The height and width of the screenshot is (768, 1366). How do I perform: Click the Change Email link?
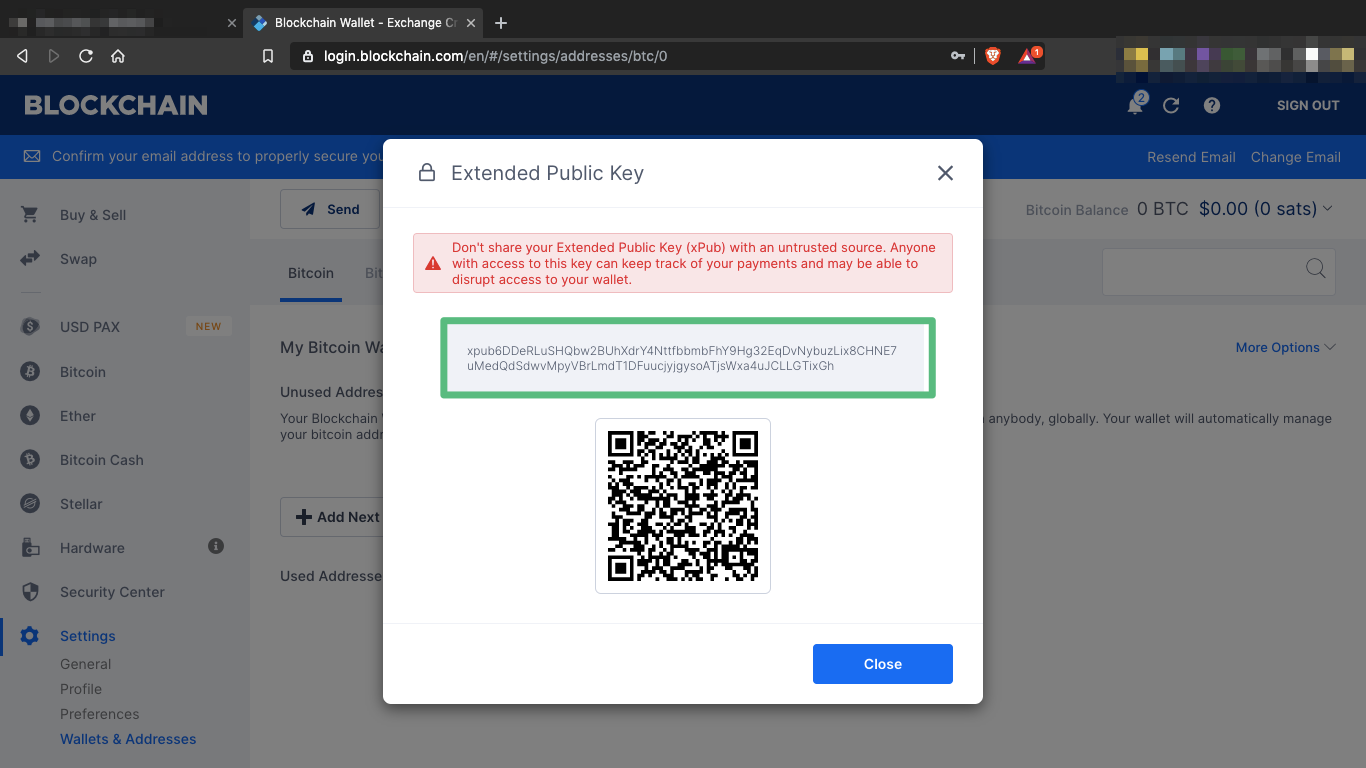[x=1296, y=157]
